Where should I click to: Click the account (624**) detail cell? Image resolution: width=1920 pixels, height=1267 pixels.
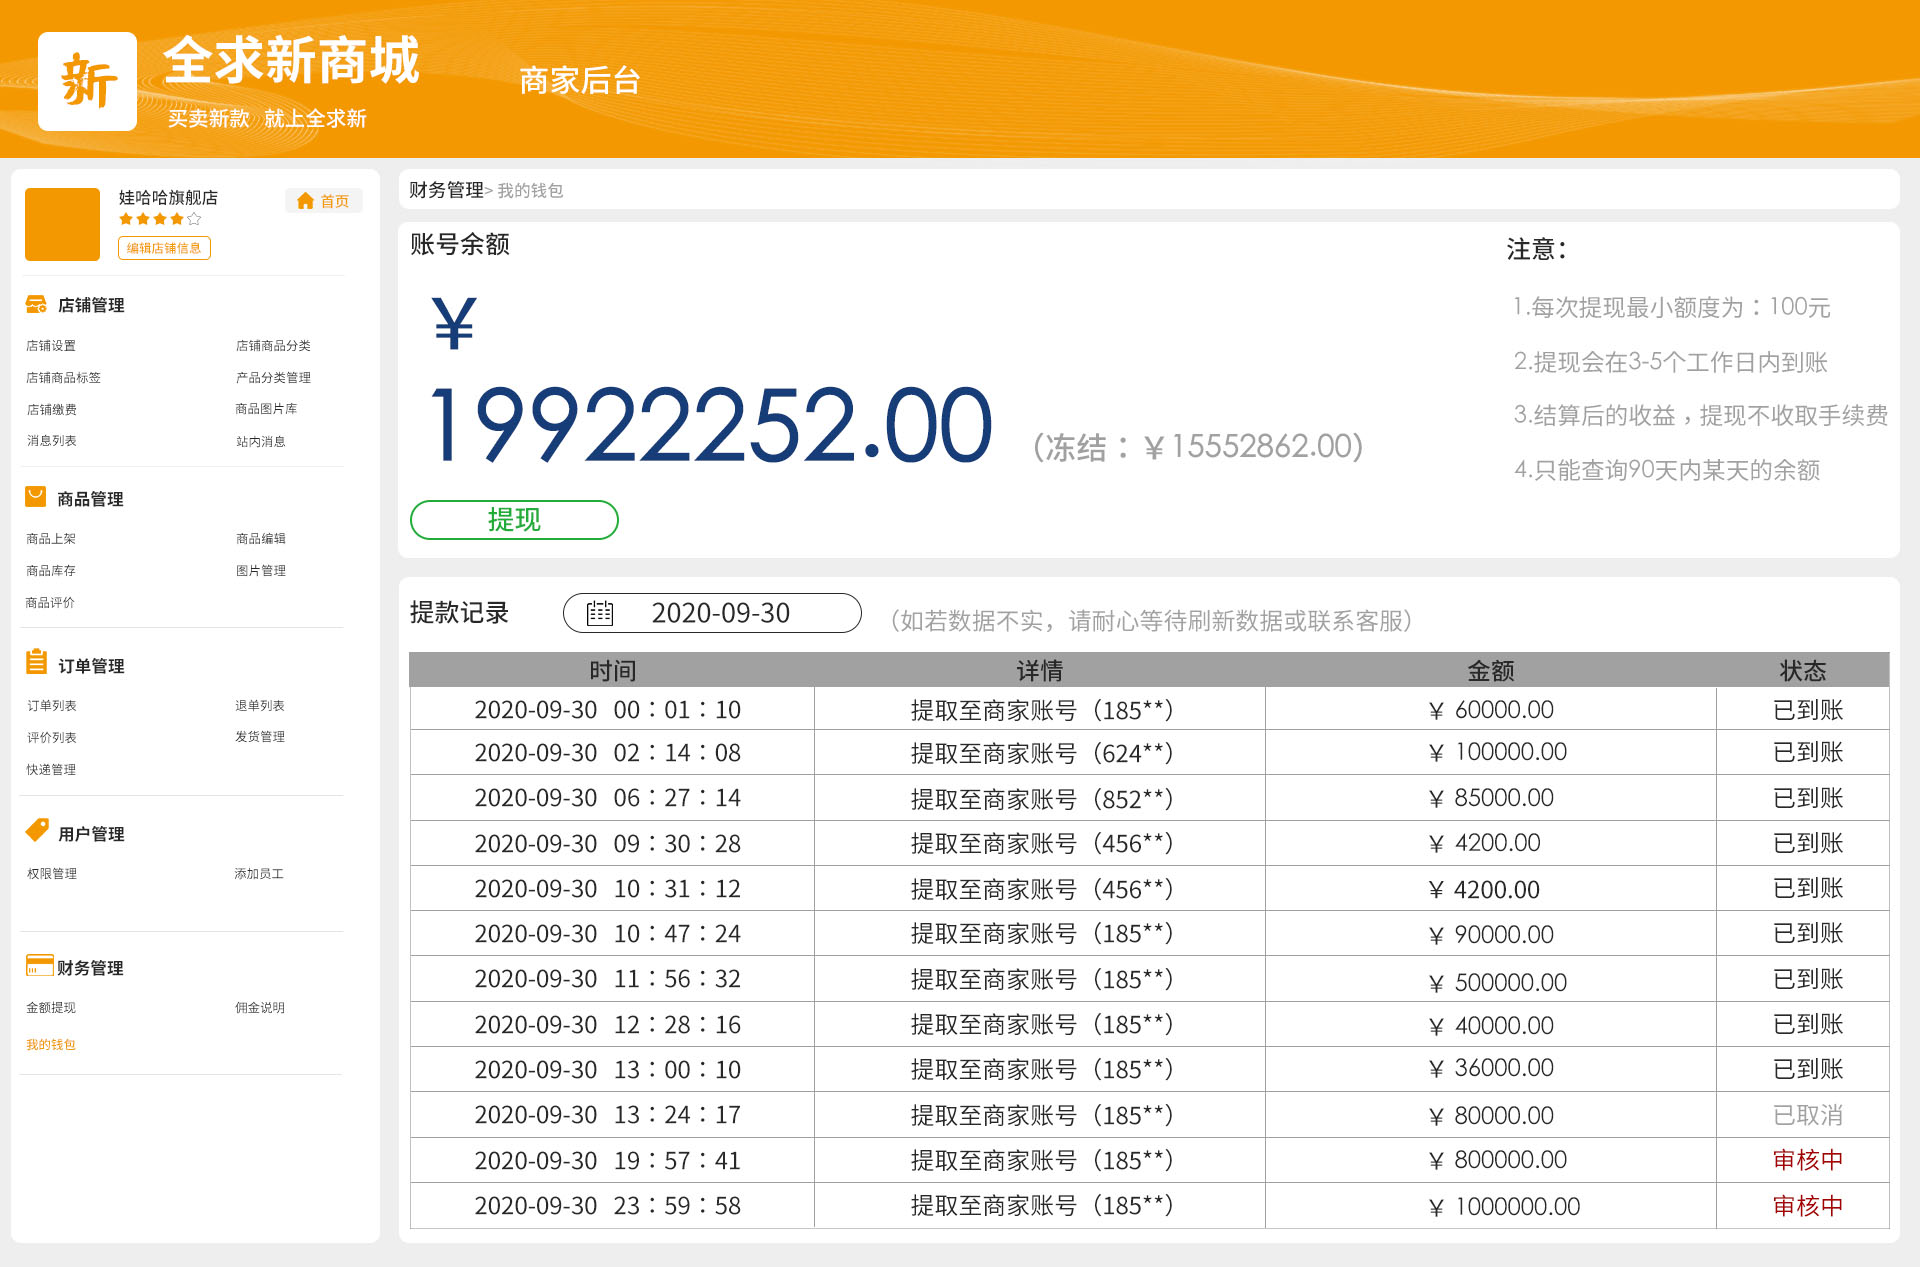pos(1042,753)
